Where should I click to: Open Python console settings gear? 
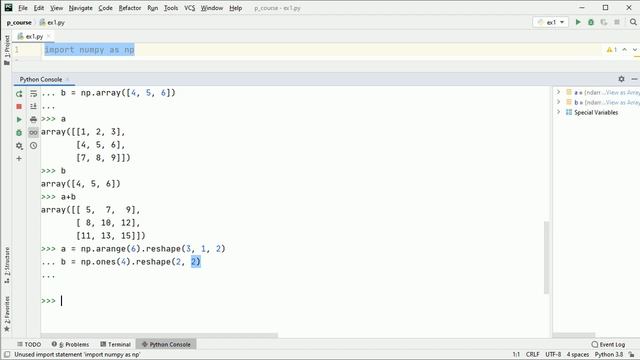pos(19,146)
